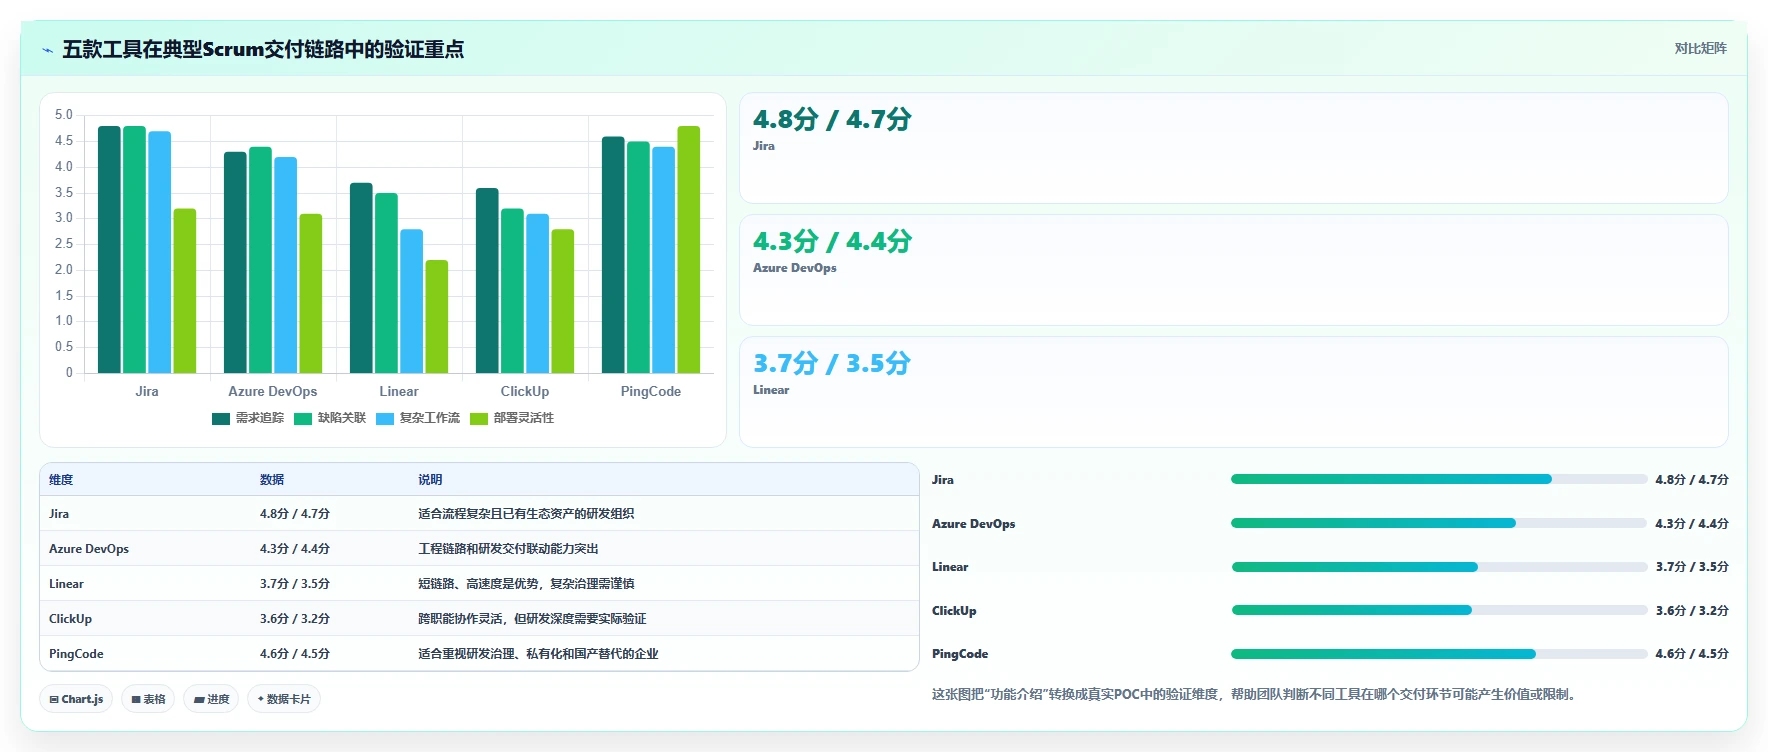Click the PingCode progress bar
This screenshot has width=1768, height=752.
[x=1439, y=654]
